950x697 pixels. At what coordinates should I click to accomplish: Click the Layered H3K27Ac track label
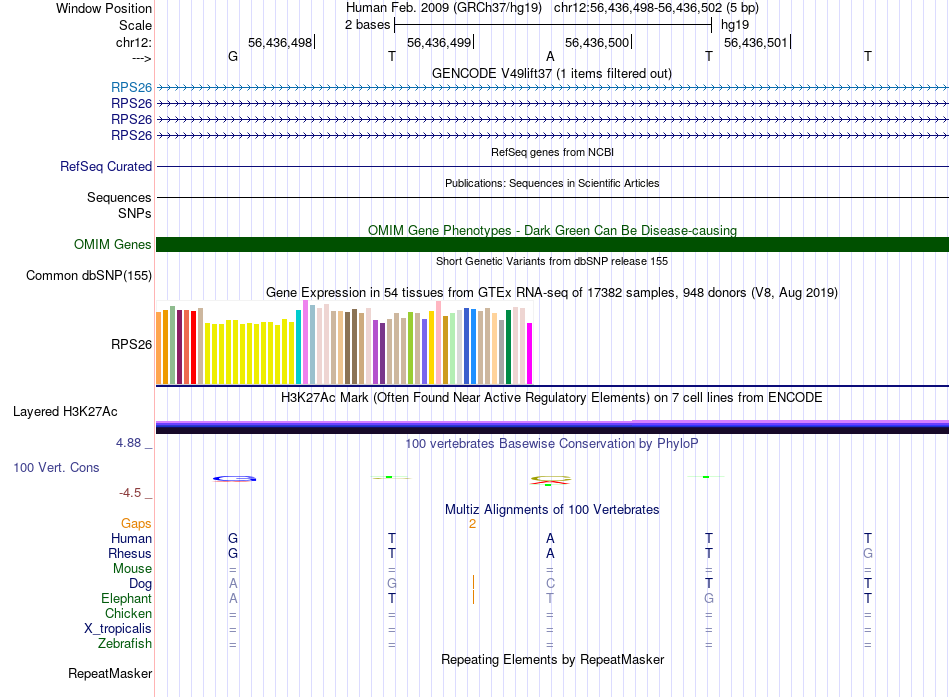click(65, 412)
